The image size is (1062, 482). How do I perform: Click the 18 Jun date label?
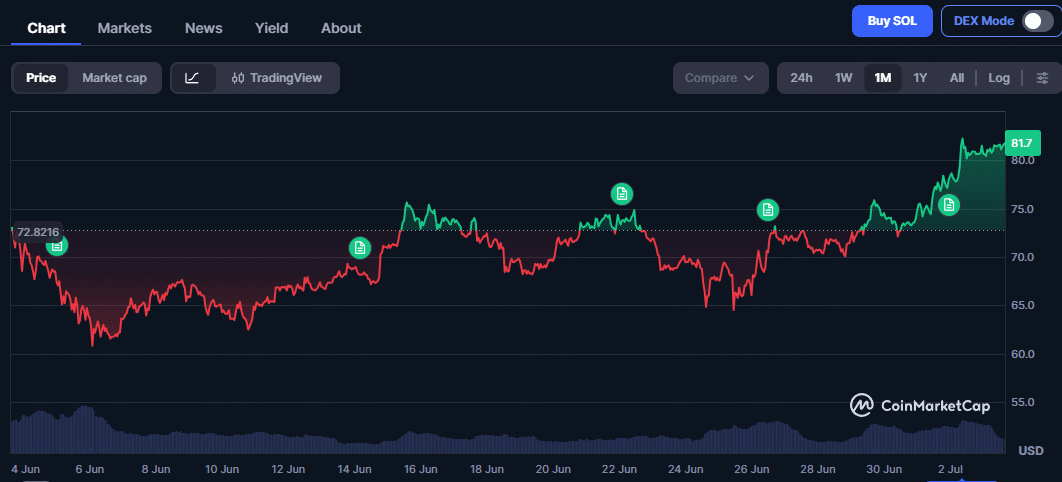(x=486, y=469)
